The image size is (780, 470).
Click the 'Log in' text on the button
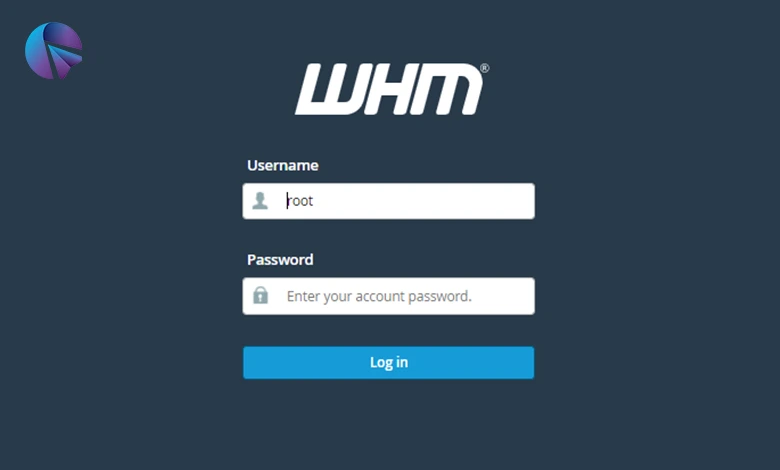[389, 363]
